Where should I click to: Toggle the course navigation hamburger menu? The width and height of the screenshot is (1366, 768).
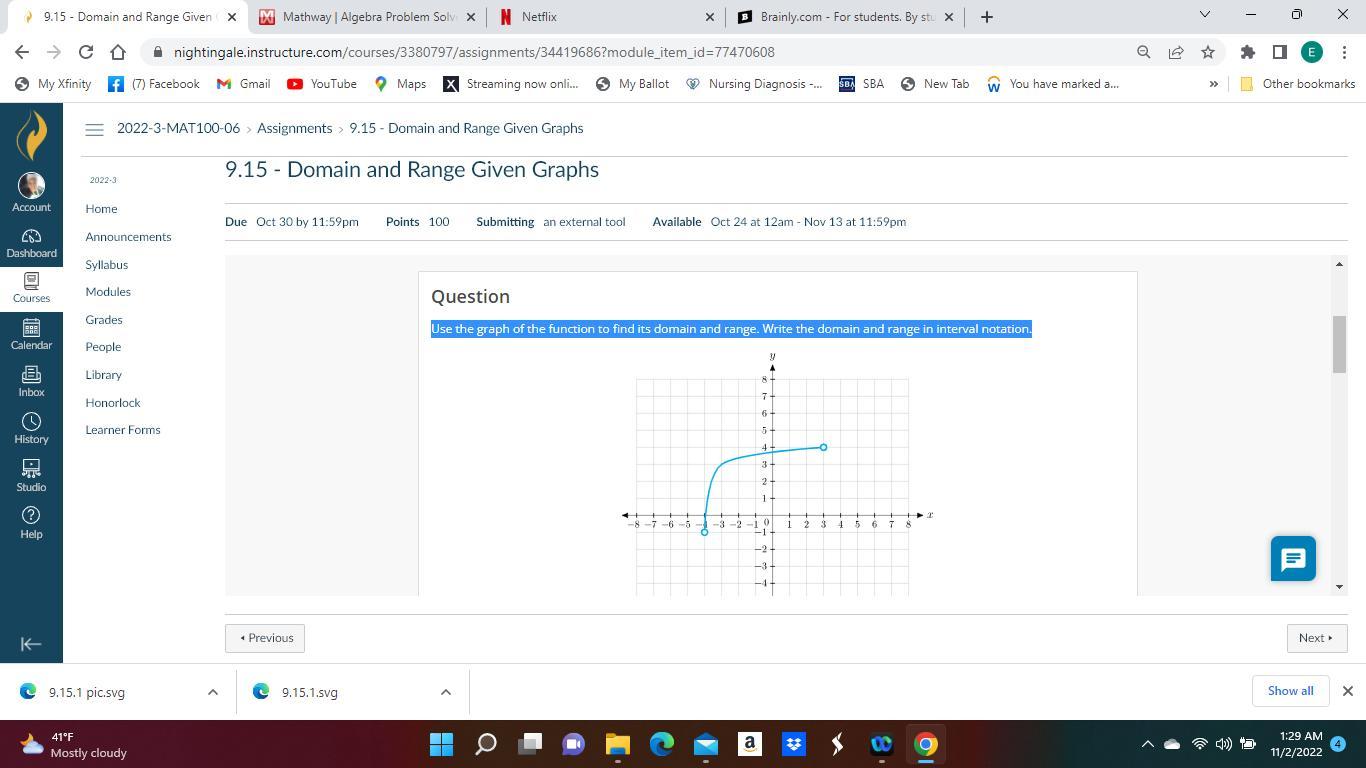point(94,129)
